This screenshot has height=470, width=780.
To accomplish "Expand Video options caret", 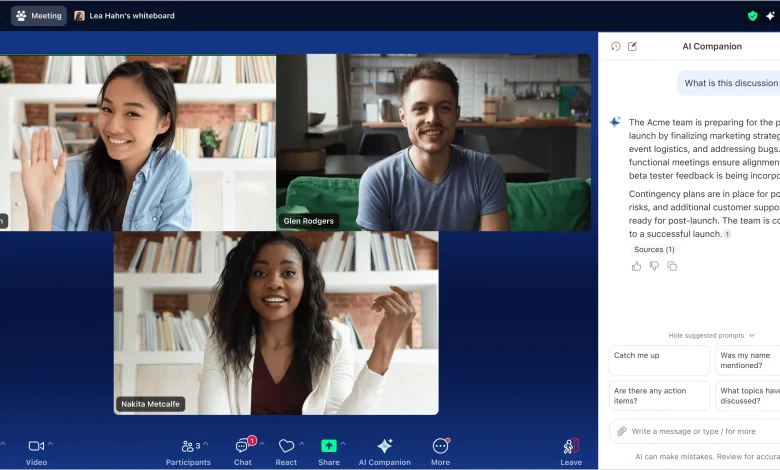I will pos(50,444).
